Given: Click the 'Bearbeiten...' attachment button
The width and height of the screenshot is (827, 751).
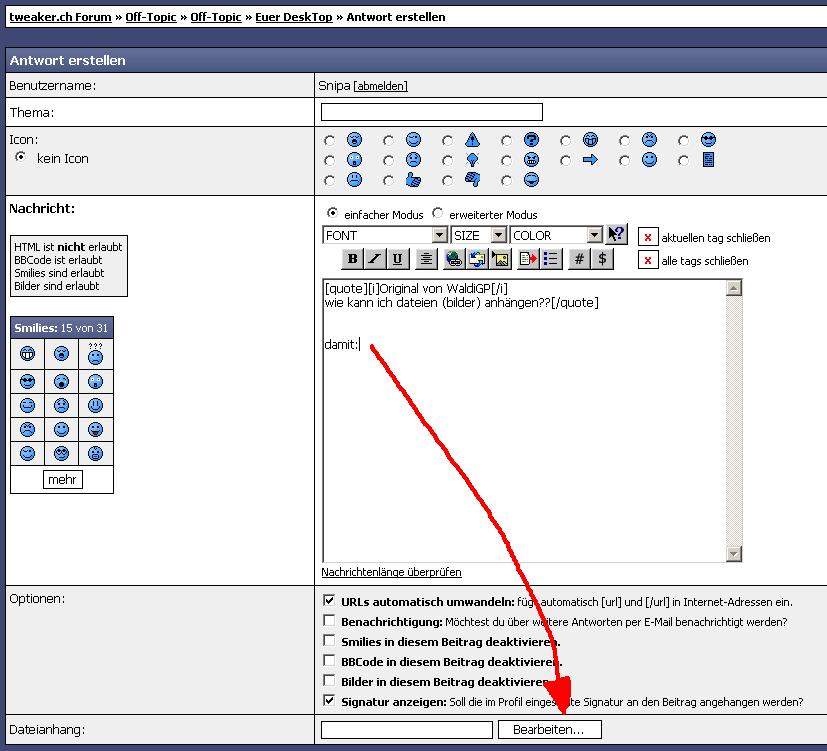Looking at the screenshot, I should (549, 730).
